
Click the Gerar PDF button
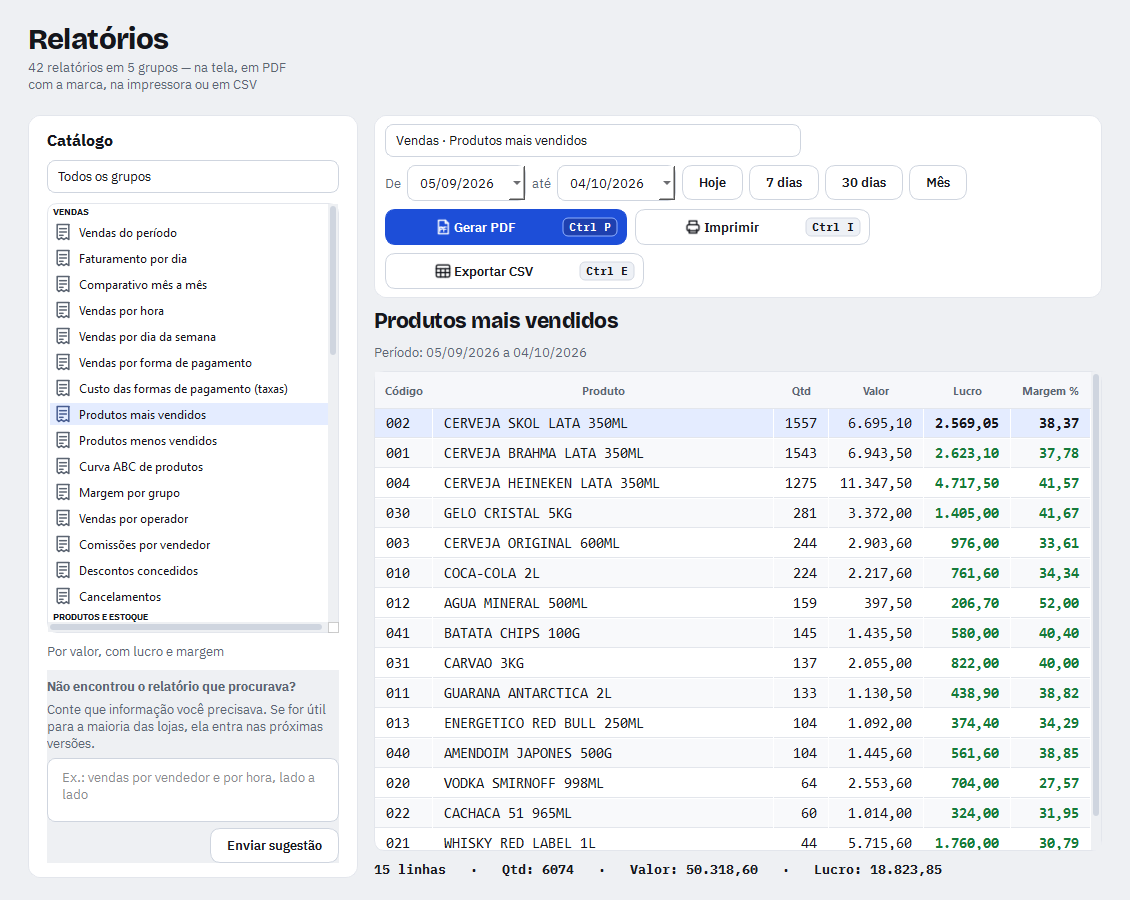[506, 228]
